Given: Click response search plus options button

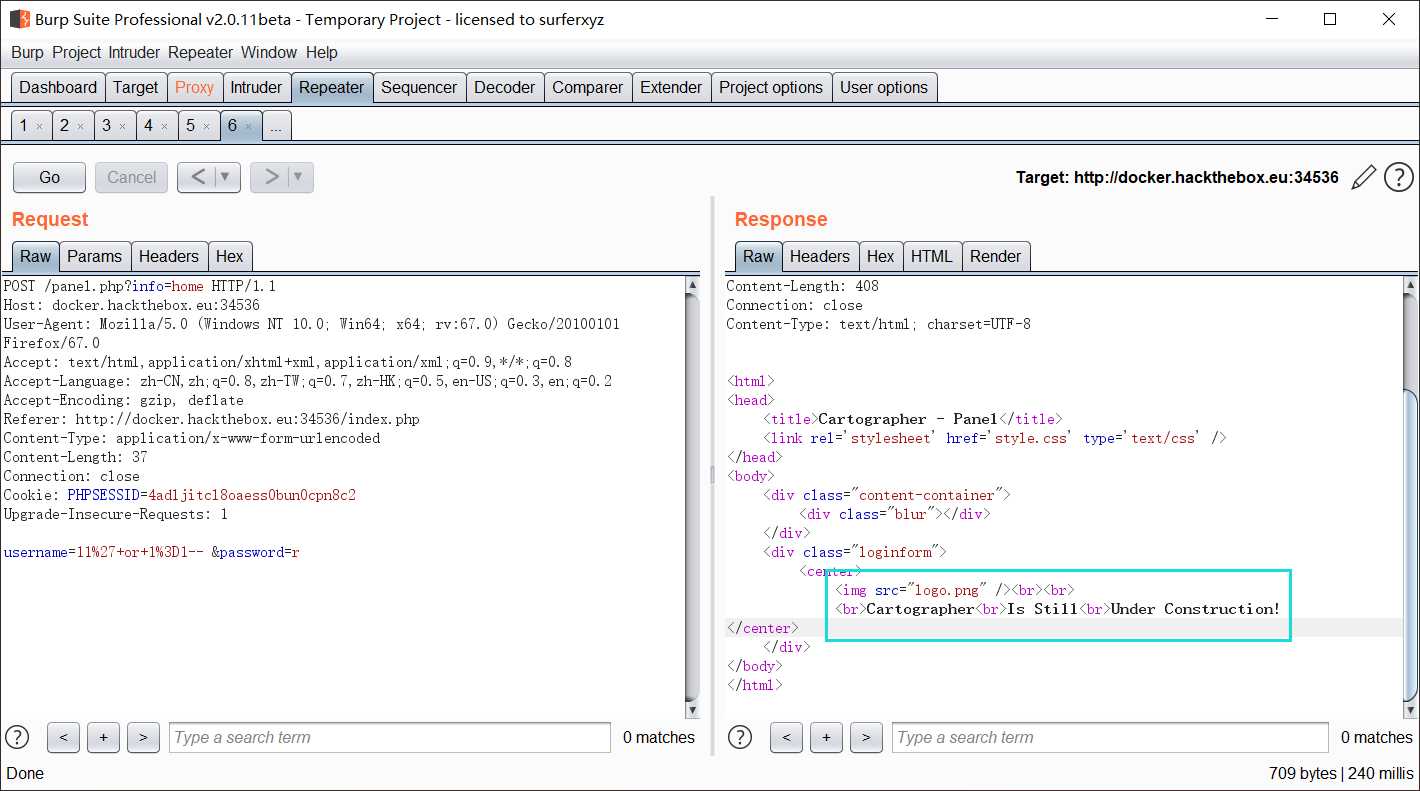Looking at the screenshot, I should (x=826, y=737).
